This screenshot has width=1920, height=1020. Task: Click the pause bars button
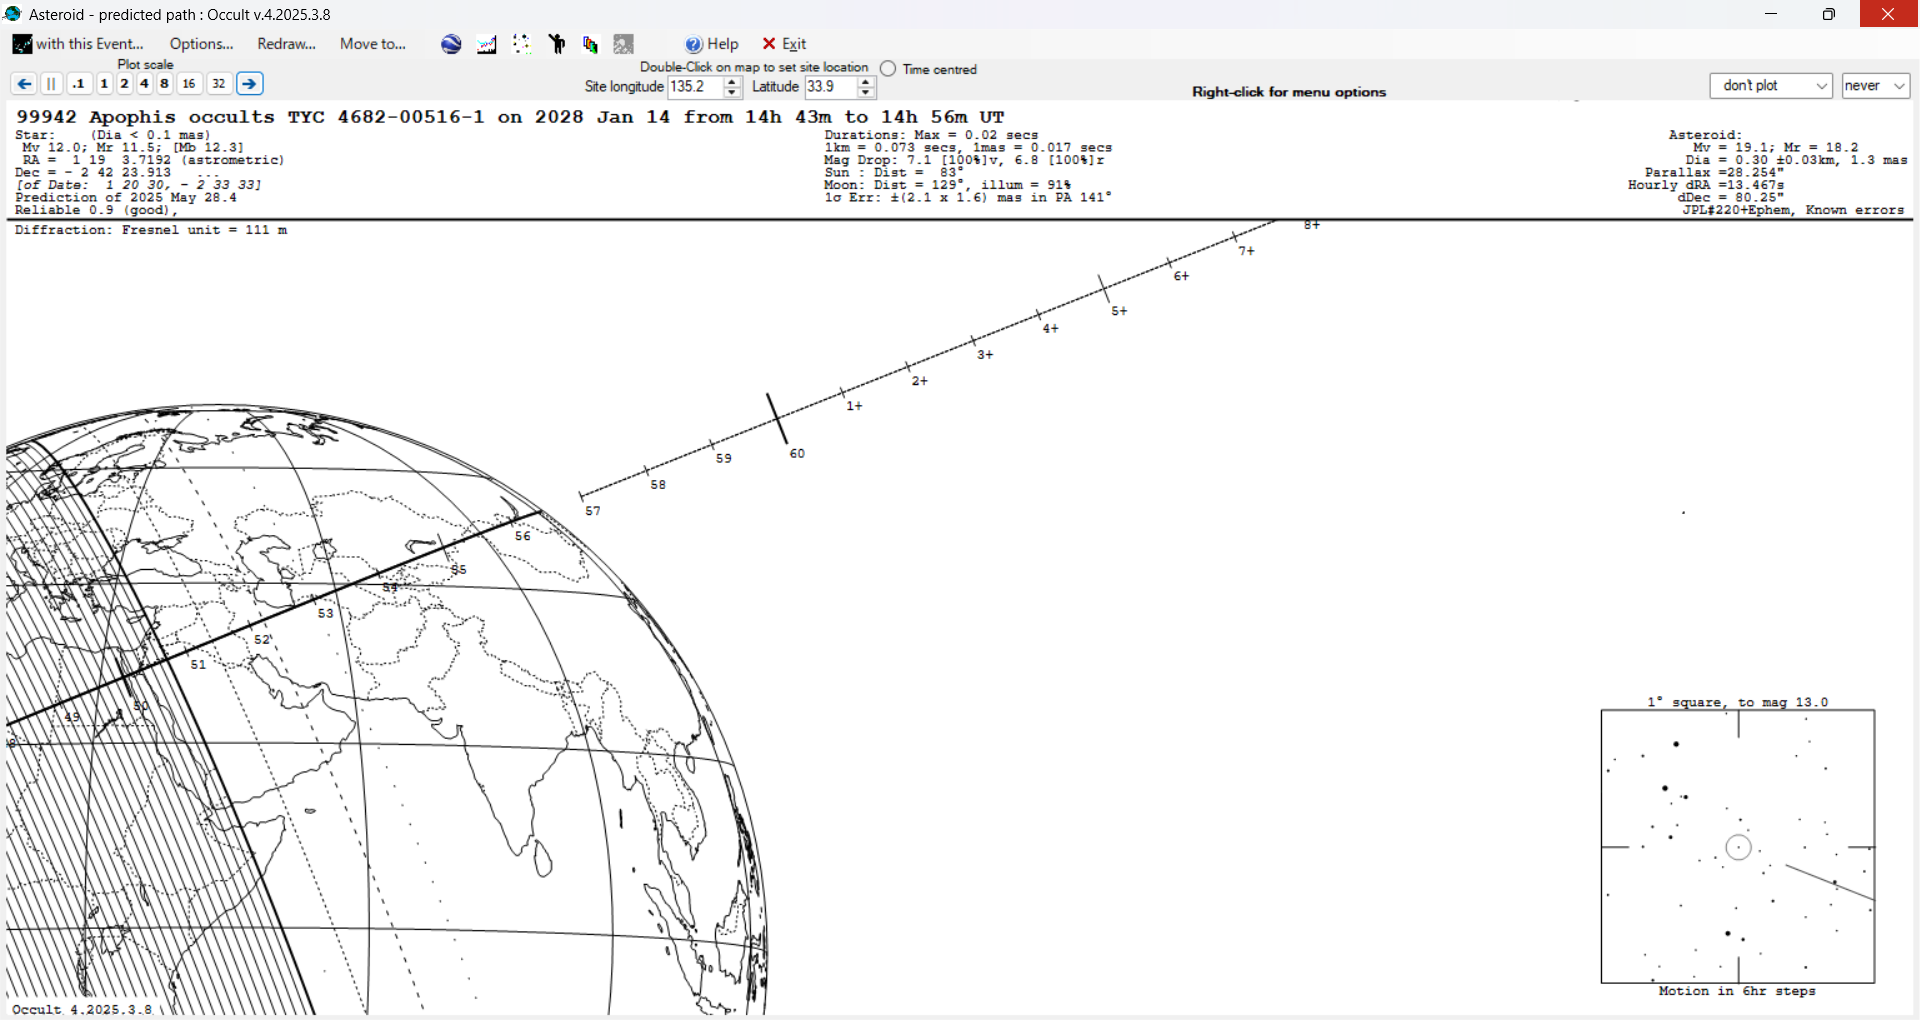pyautogui.click(x=51, y=84)
